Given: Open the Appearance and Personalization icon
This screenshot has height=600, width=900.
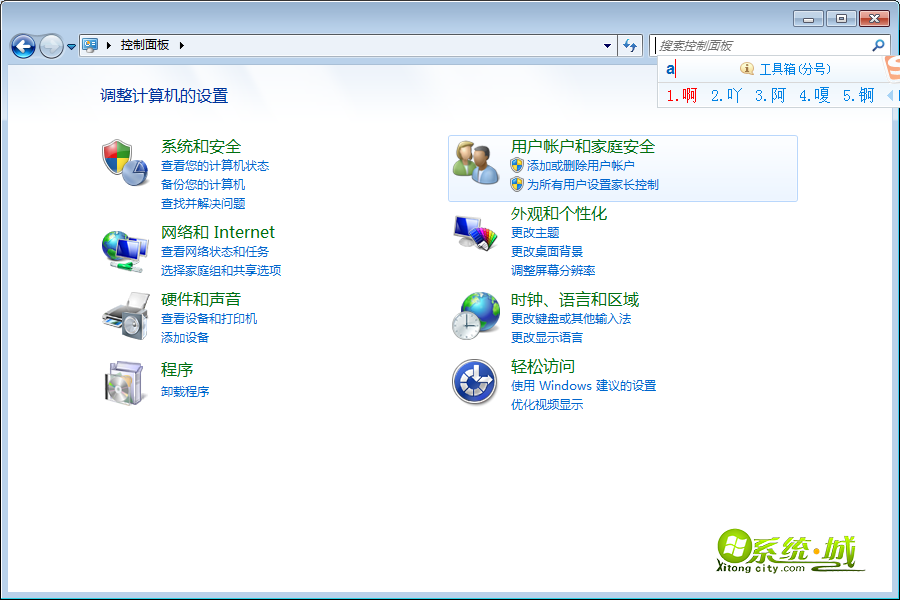Looking at the screenshot, I should coord(475,231).
